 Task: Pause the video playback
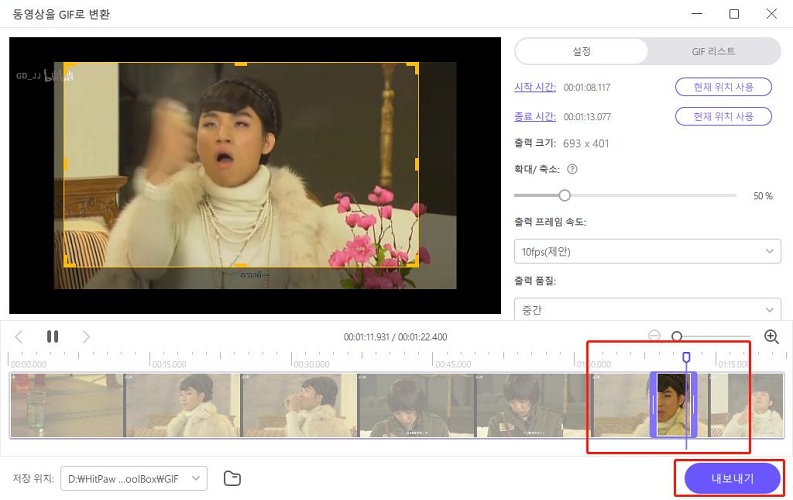pyautogui.click(x=52, y=337)
